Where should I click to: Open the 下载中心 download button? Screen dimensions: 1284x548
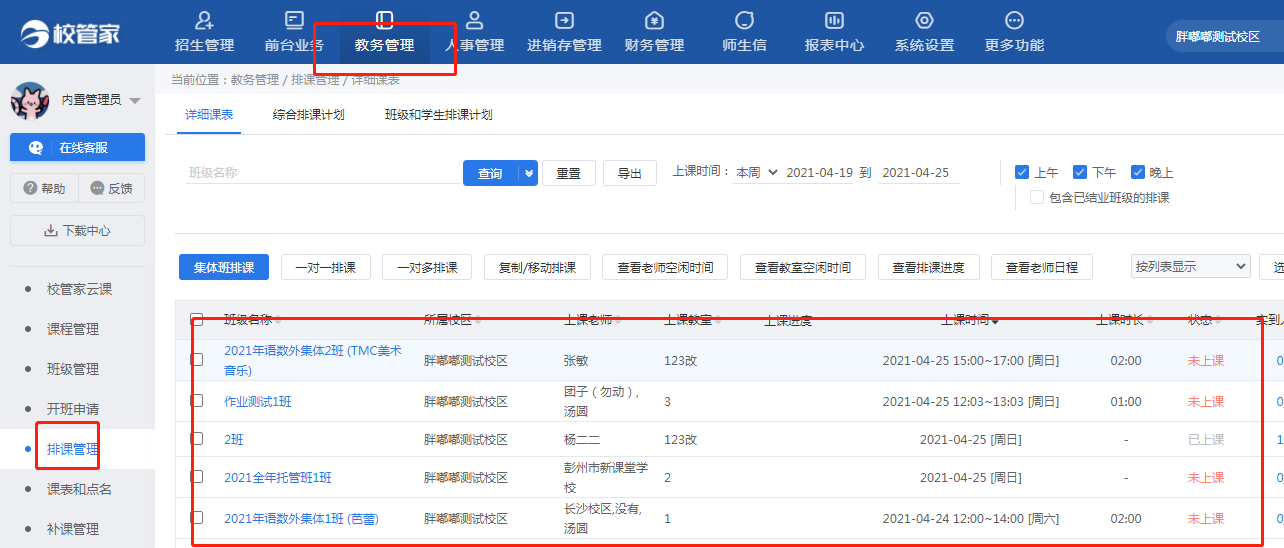(x=77, y=230)
